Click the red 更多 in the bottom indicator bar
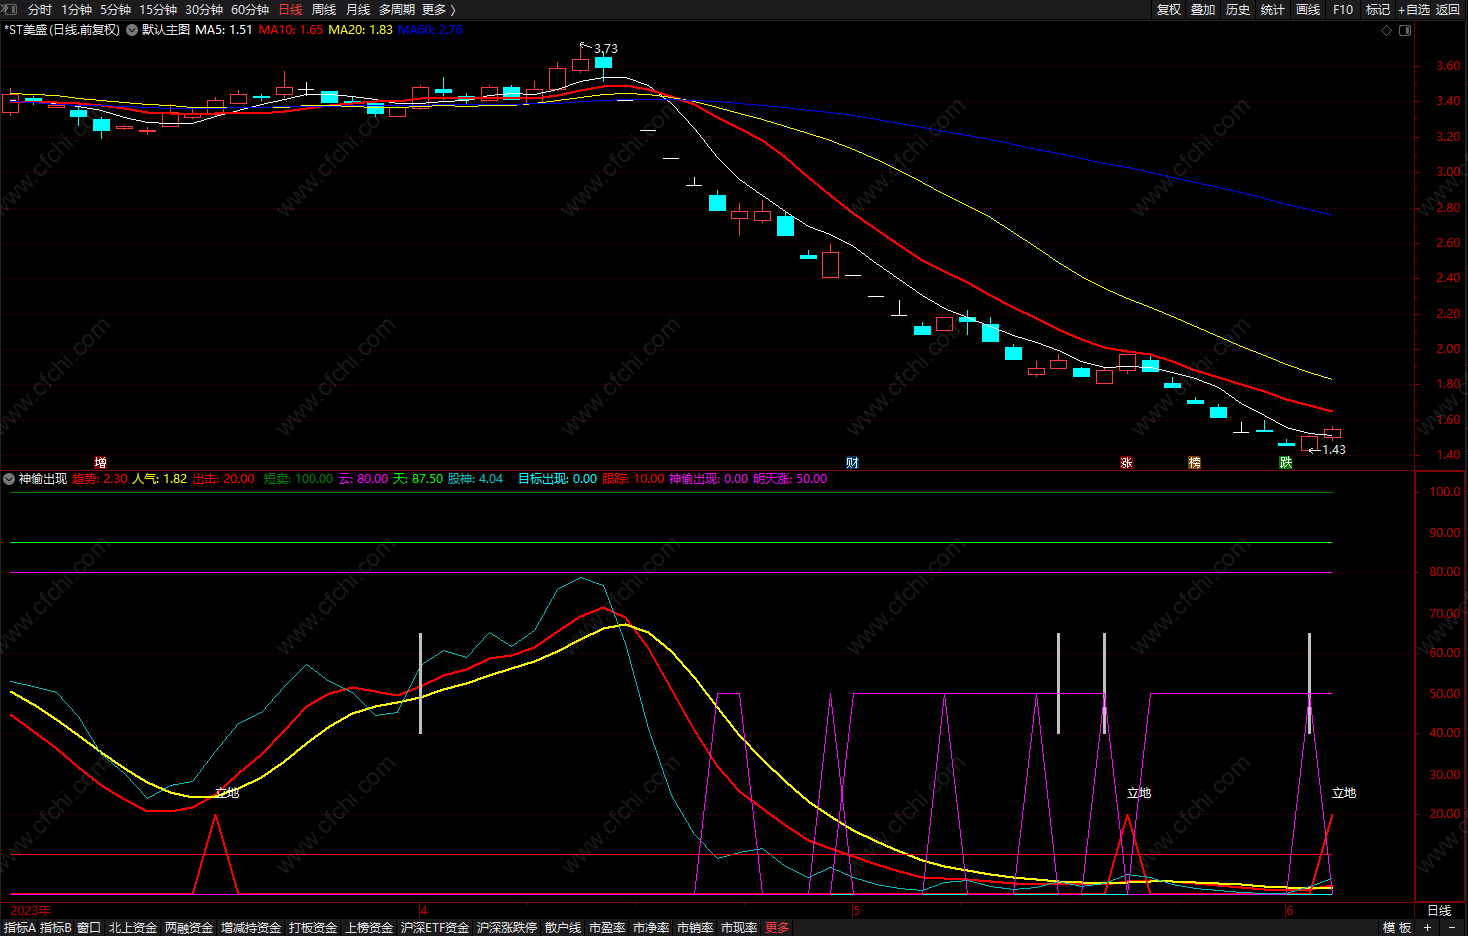 click(x=777, y=928)
